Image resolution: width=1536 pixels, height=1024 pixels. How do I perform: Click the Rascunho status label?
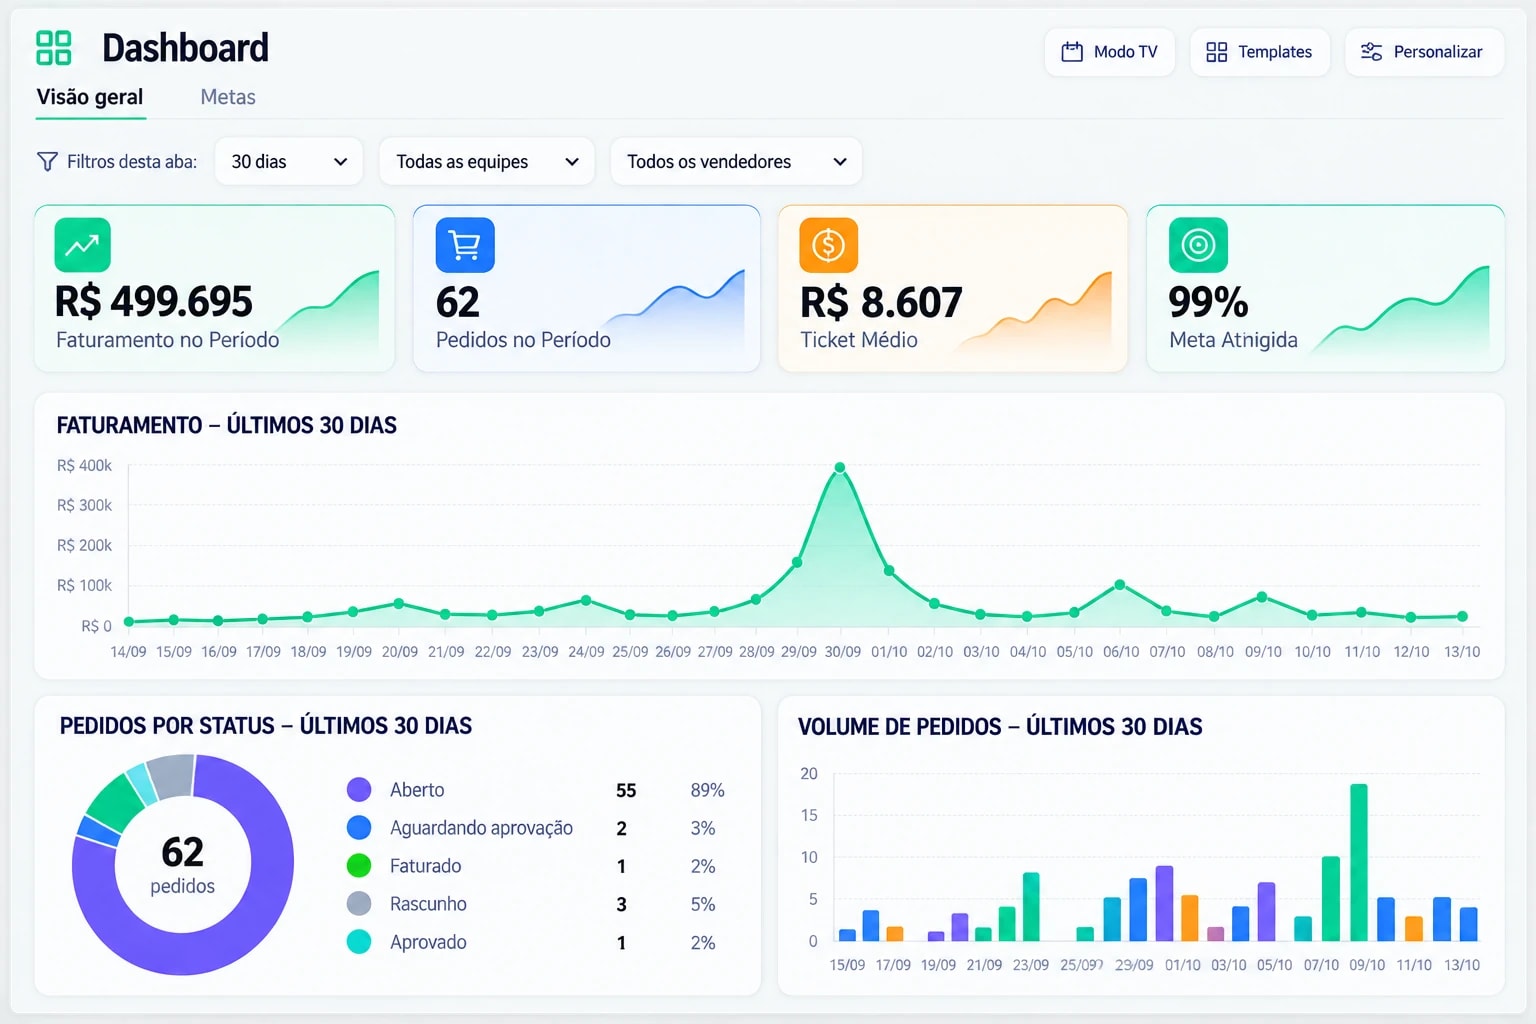click(x=428, y=904)
